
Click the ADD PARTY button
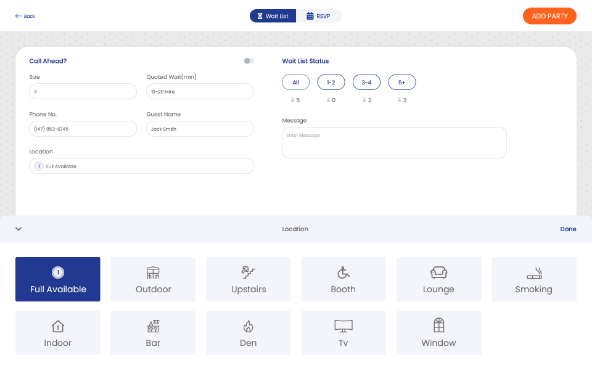pyautogui.click(x=550, y=16)
